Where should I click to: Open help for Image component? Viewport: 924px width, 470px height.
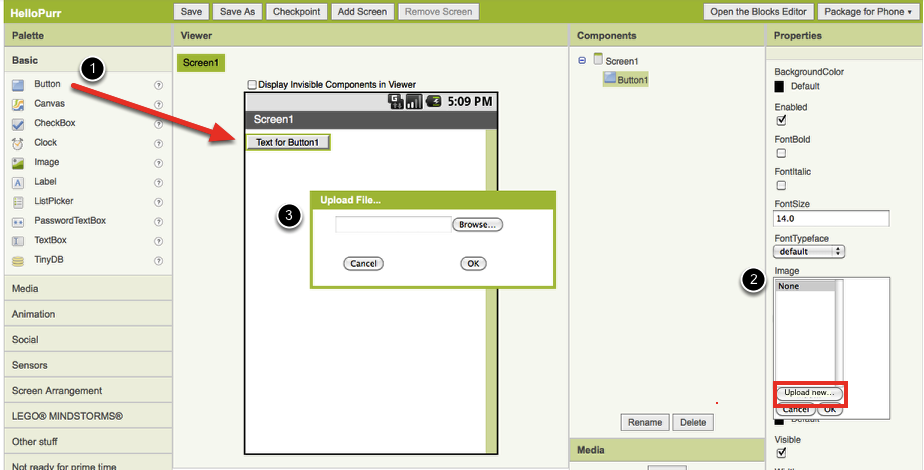pyautogui.click(x=158, y=163)
